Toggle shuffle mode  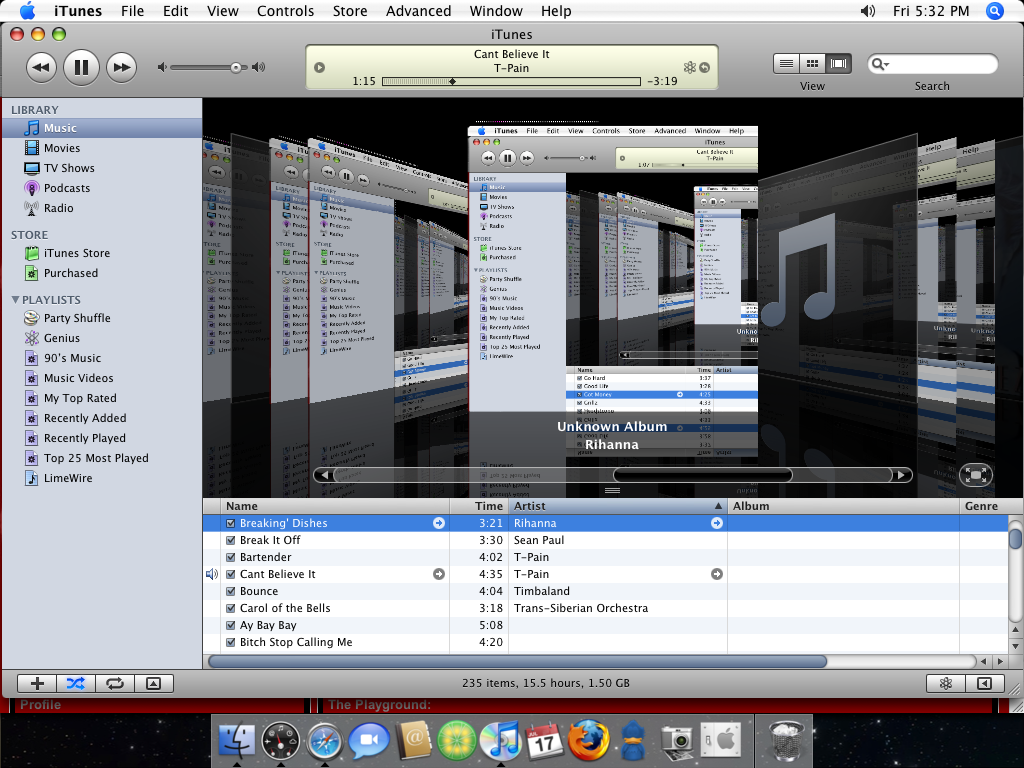[76, 683]
